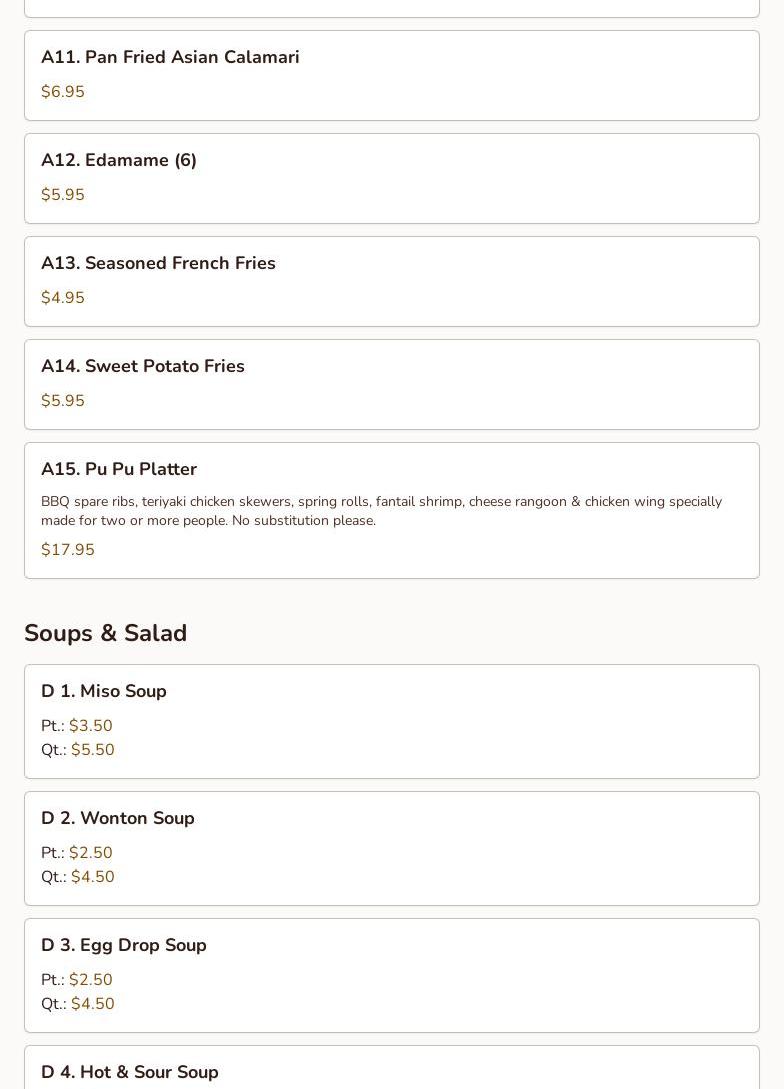The height and width of the screenshot is (1089, 784).
Task: Pick Wonton Soup Pt. $2.50 option
Action: pyautogui.click(x=76, y=852)
